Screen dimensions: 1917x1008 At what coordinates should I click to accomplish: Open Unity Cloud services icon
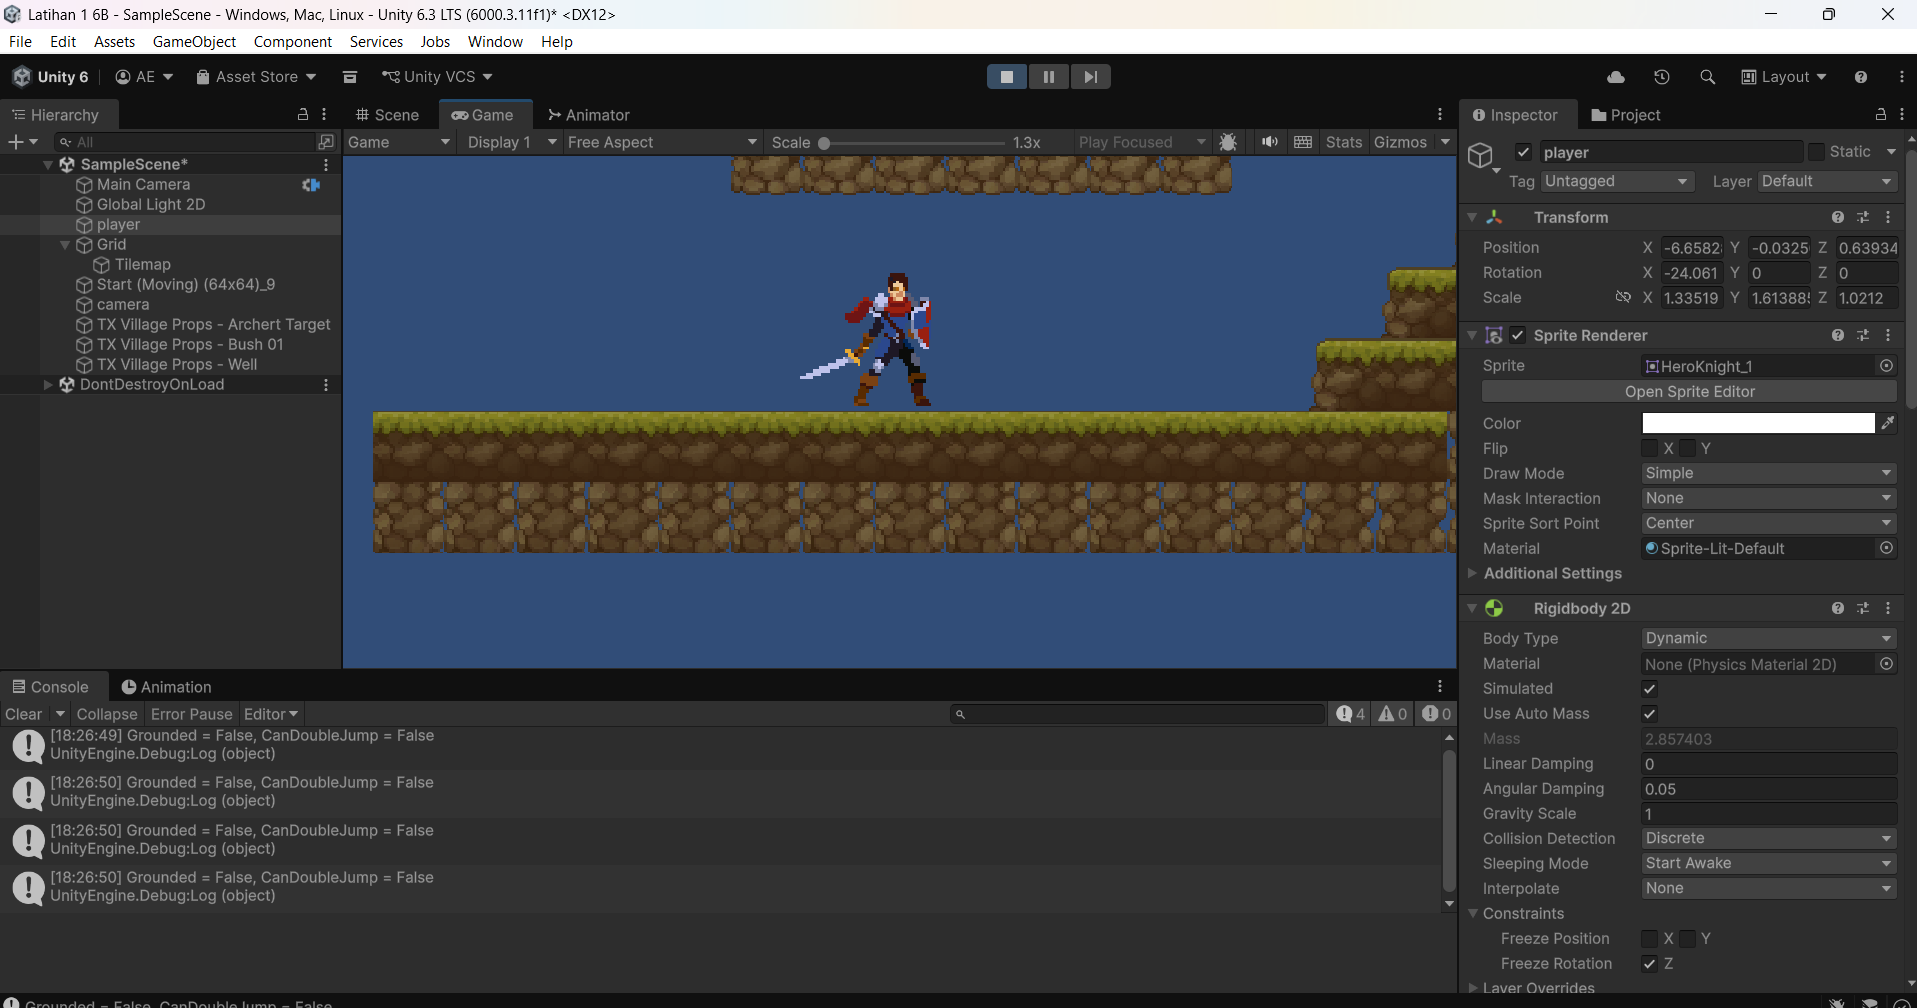[x=1615, y=77]
